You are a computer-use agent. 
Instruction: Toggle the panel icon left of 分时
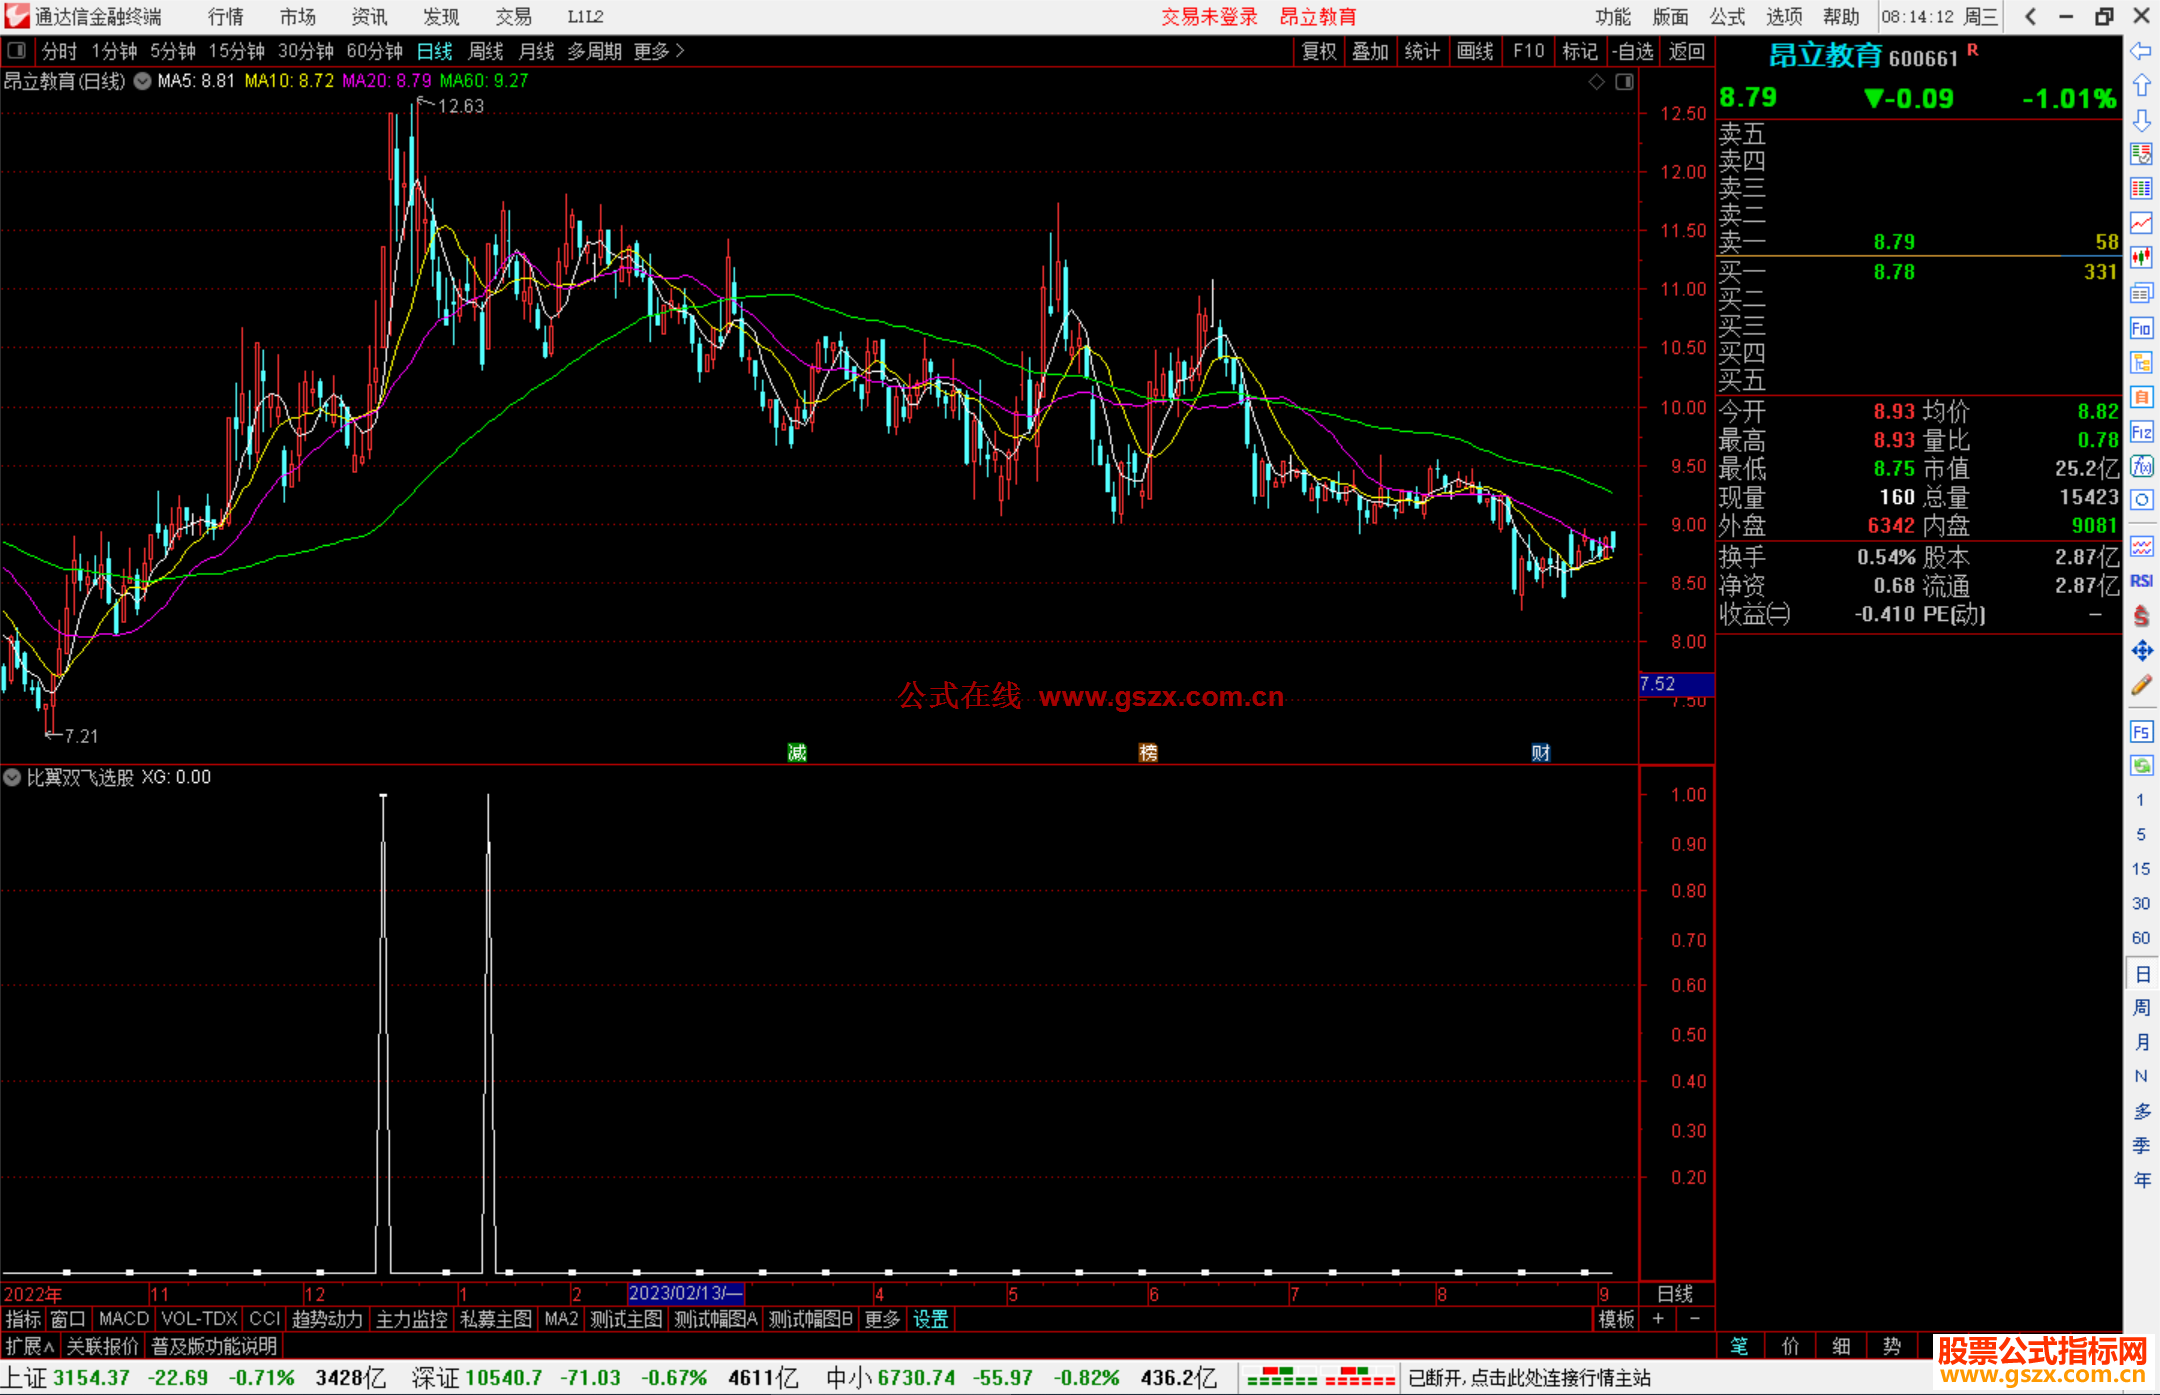point(17,50)
